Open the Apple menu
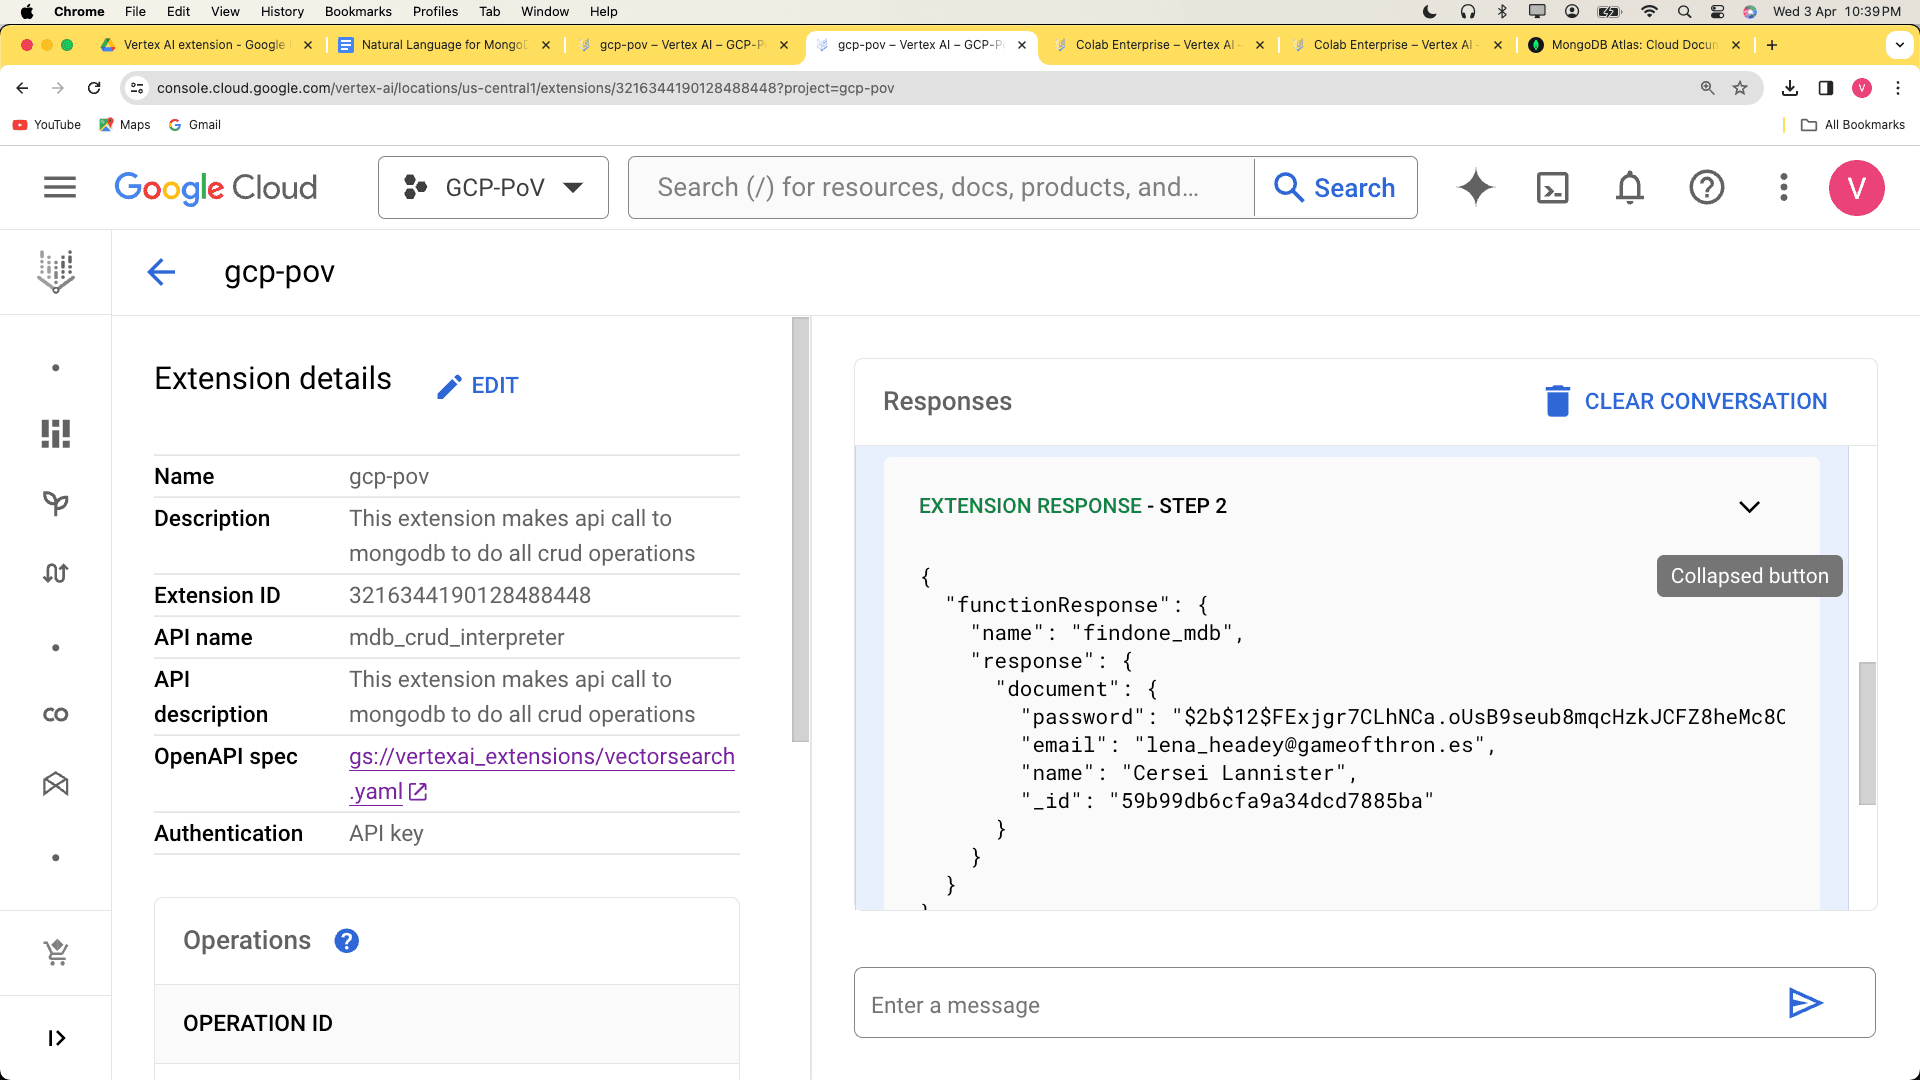 pos(27,12)
